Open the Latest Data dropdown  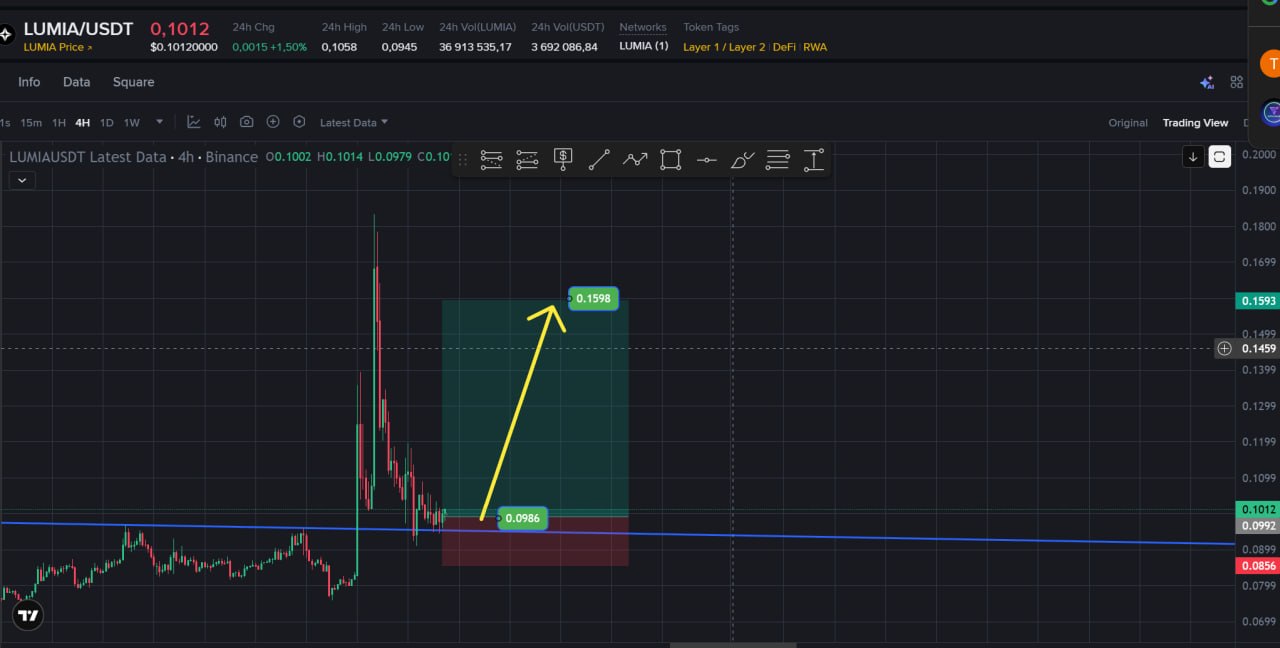[x=354, y=122]
